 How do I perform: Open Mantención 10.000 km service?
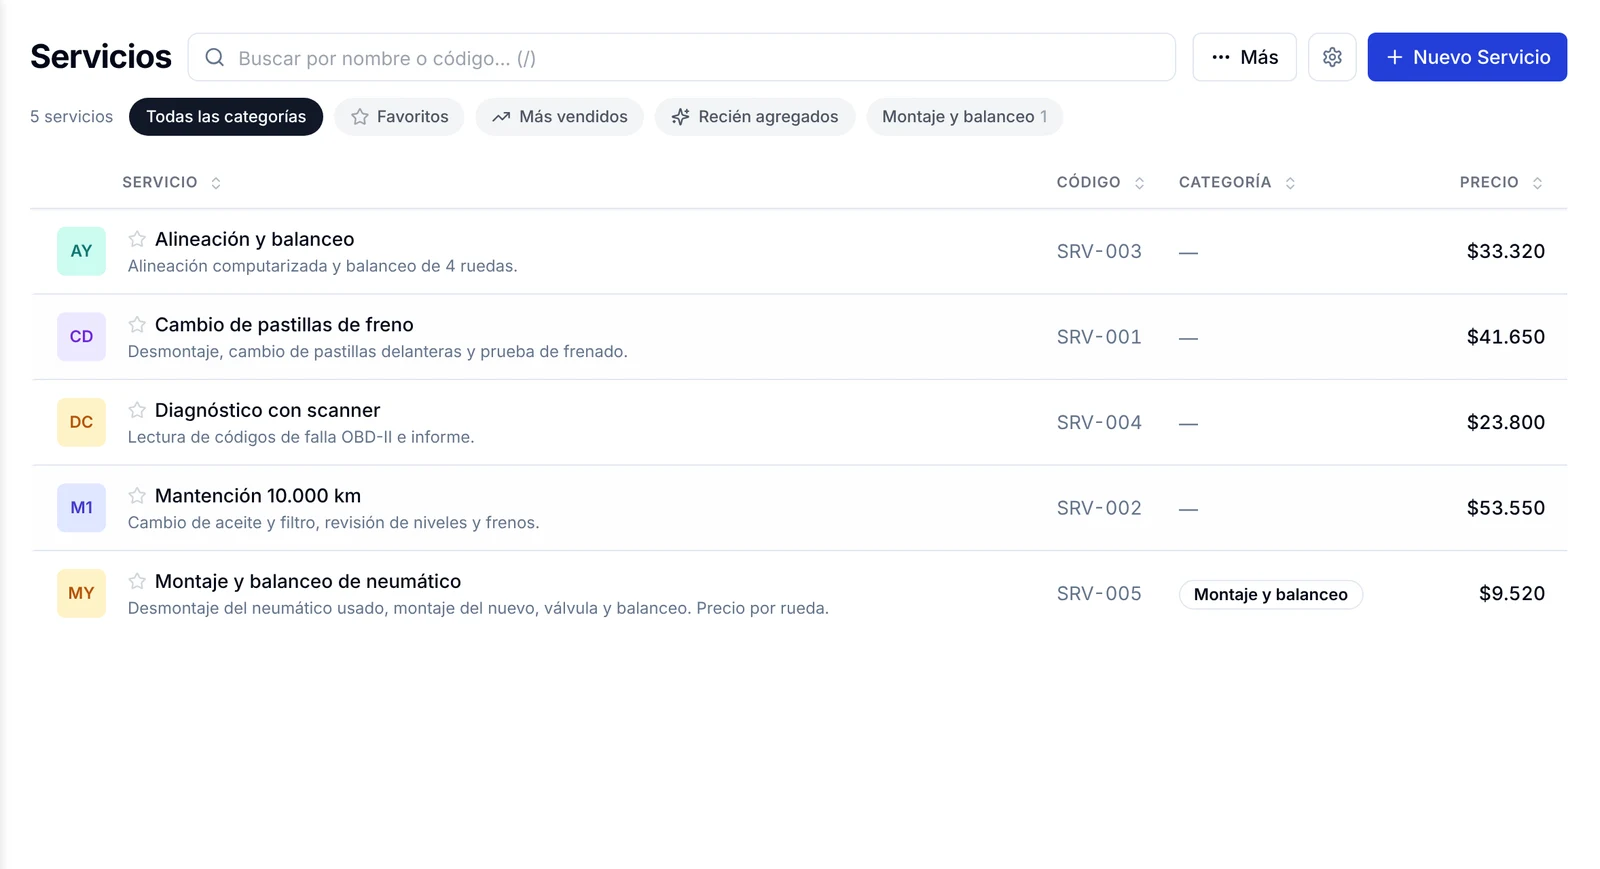pyautogui.click(x=258, y=496)
